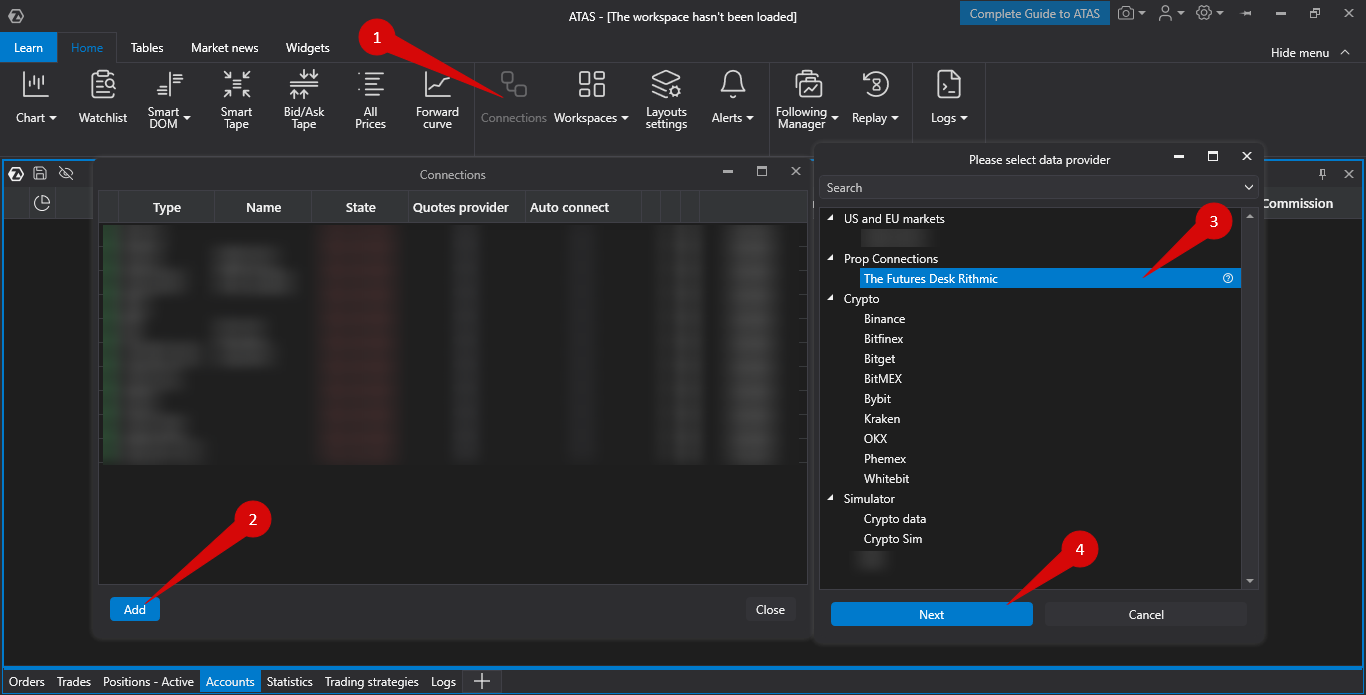The width and height of the screenshot is (1366, 695).
Task: Collapse the Crypto group
Action: tap(830, 298)
